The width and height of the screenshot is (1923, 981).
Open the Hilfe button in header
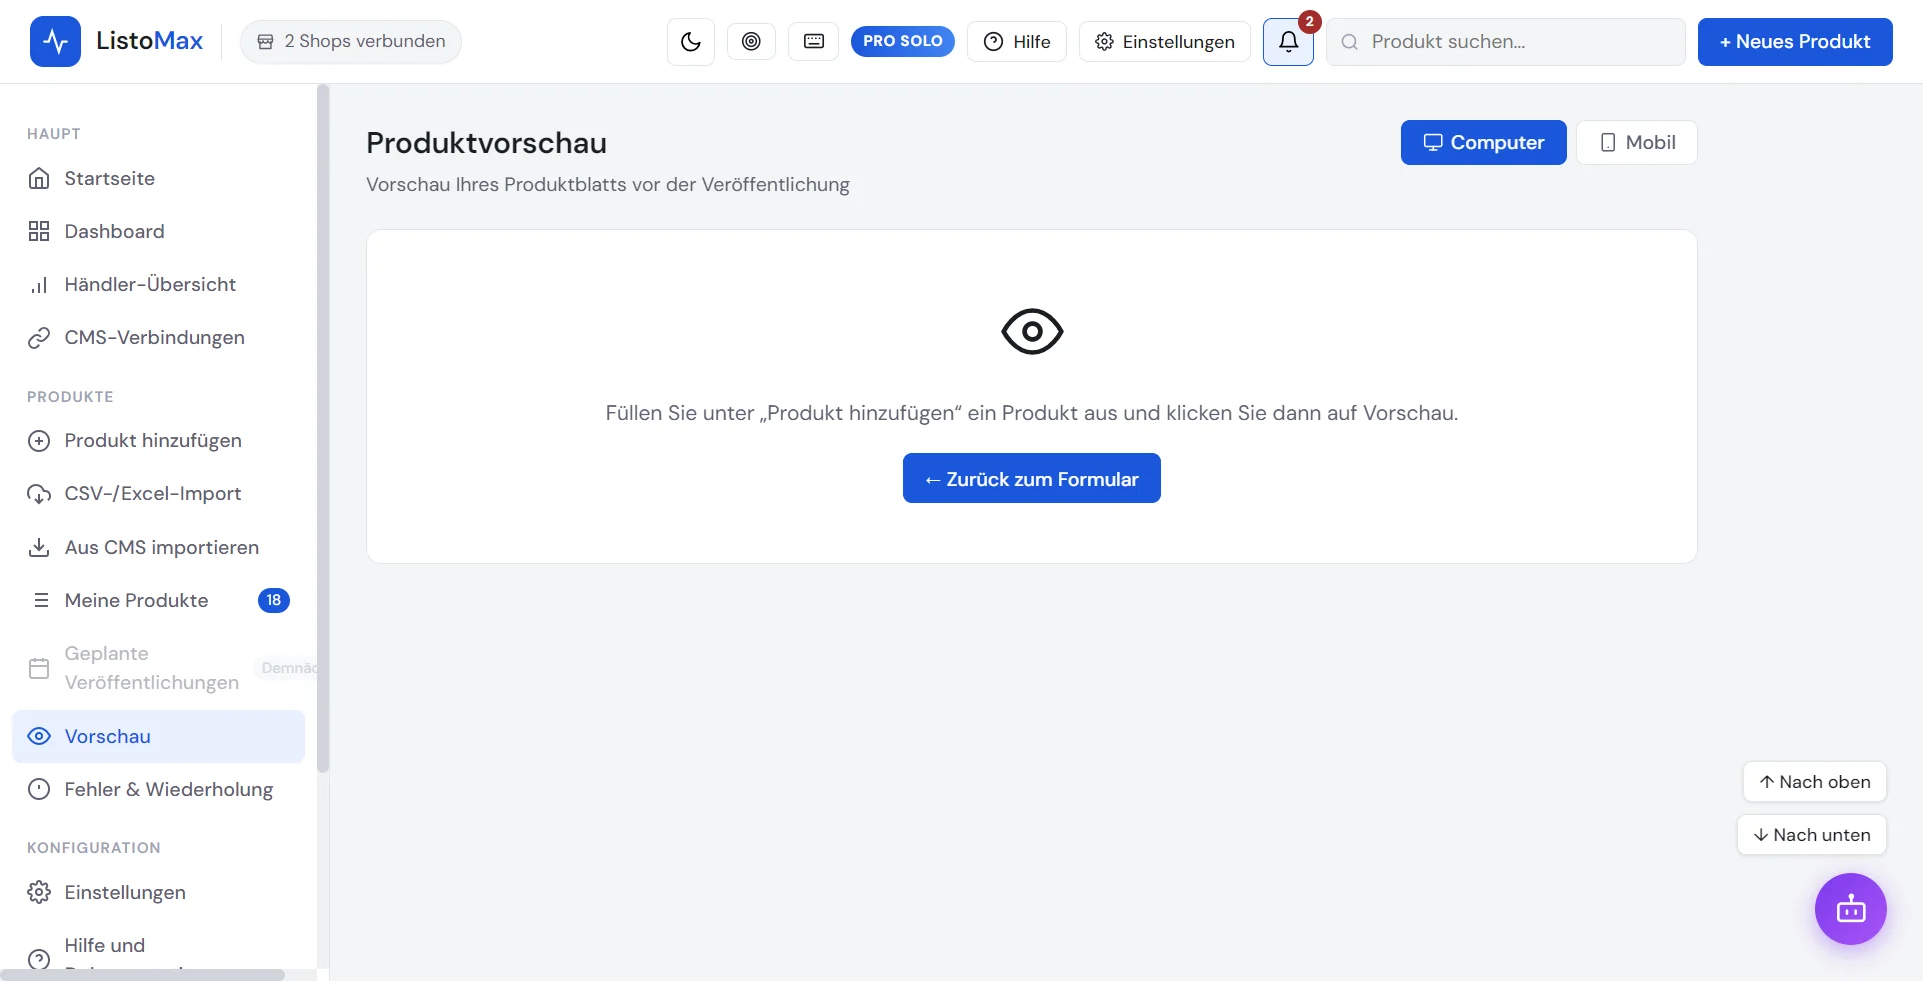point(1017,41)
